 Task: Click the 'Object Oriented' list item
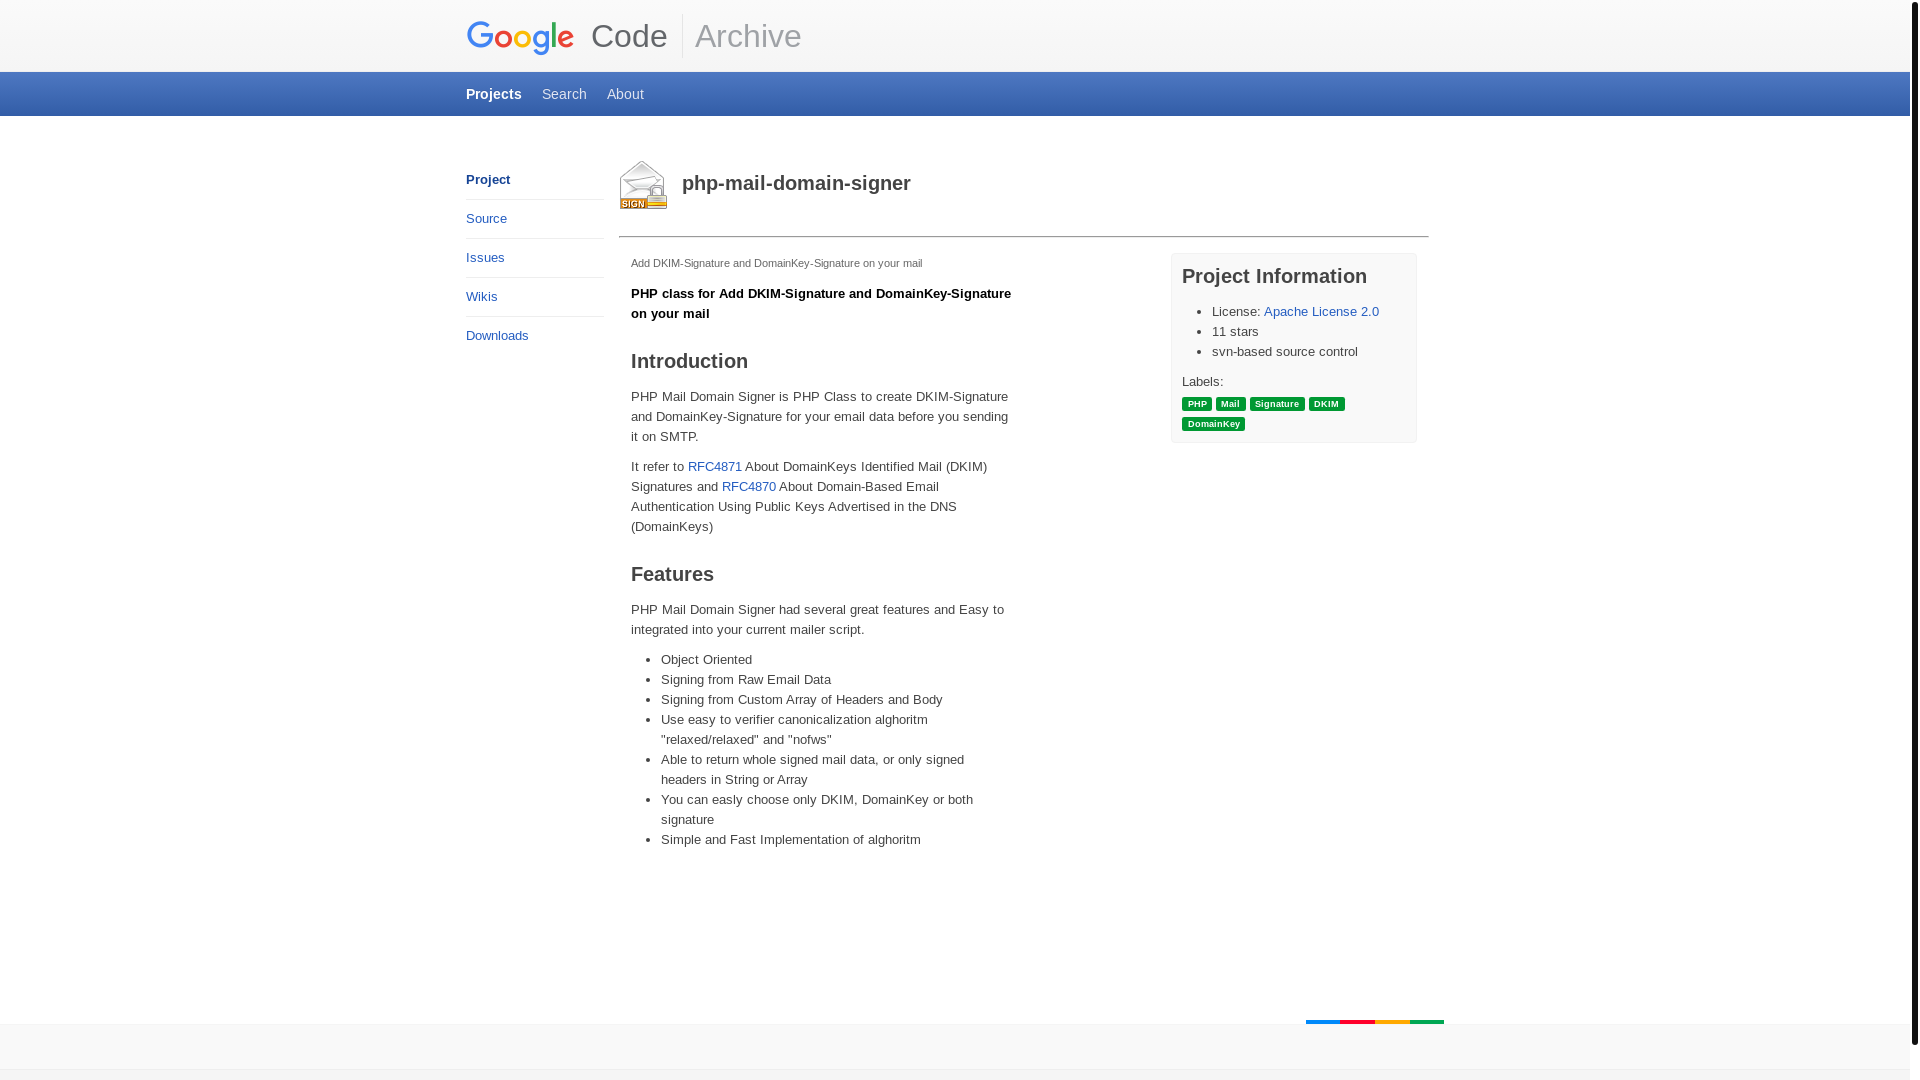point(706,660)
